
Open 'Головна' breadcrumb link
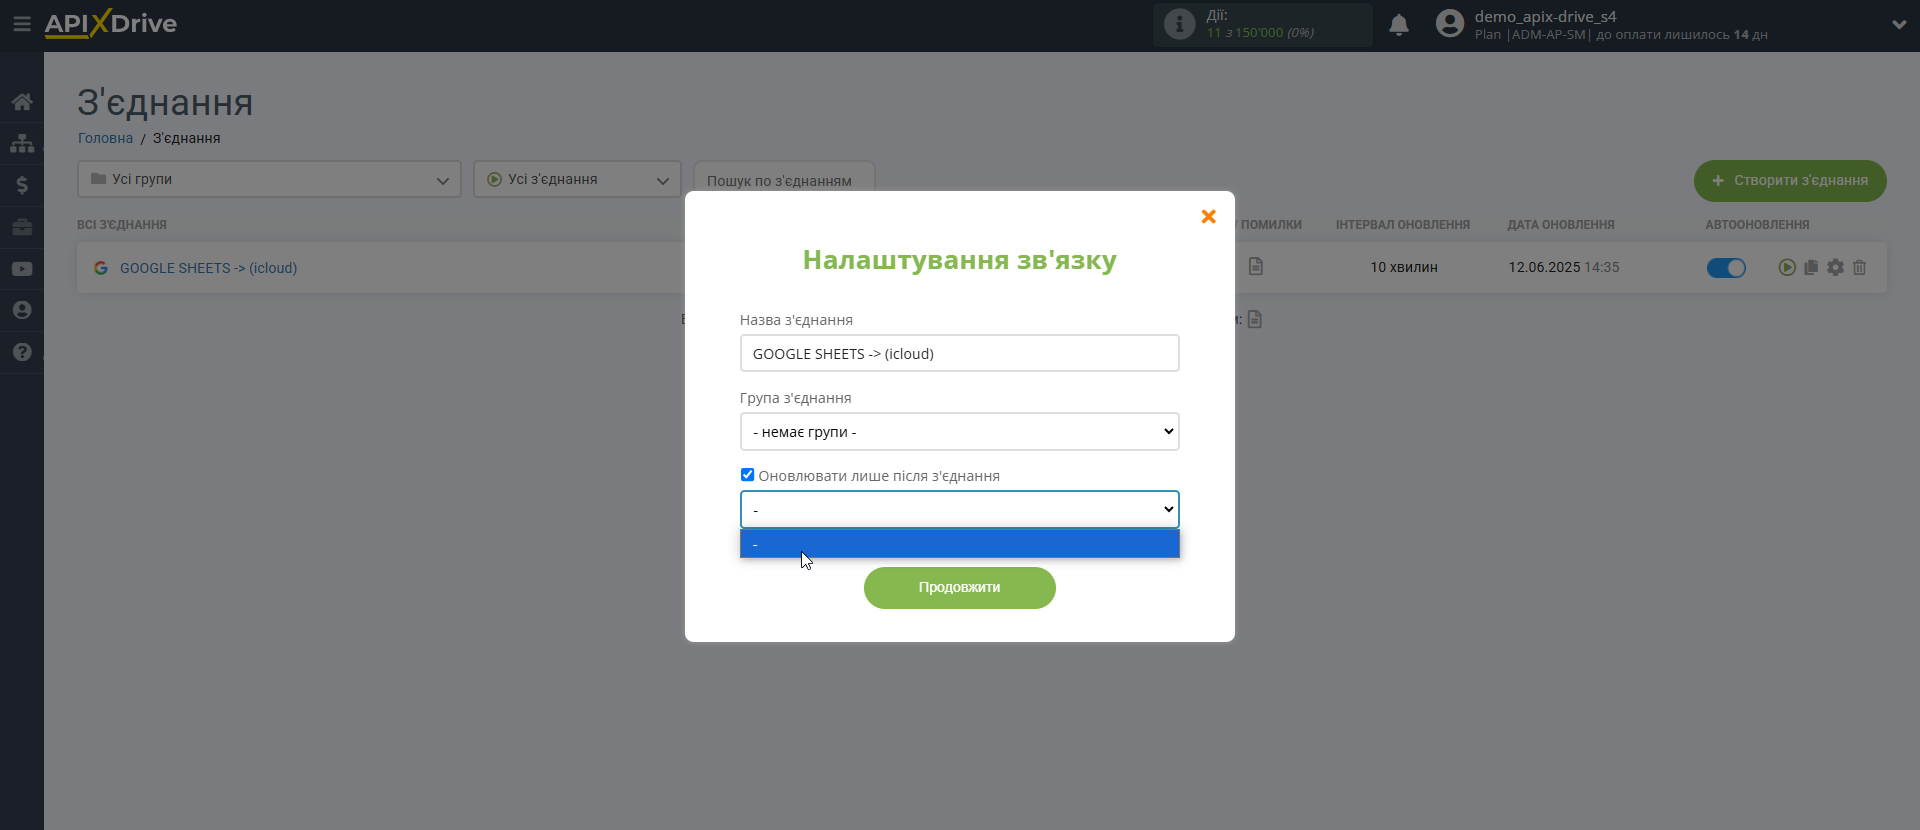tap(105, 138)
